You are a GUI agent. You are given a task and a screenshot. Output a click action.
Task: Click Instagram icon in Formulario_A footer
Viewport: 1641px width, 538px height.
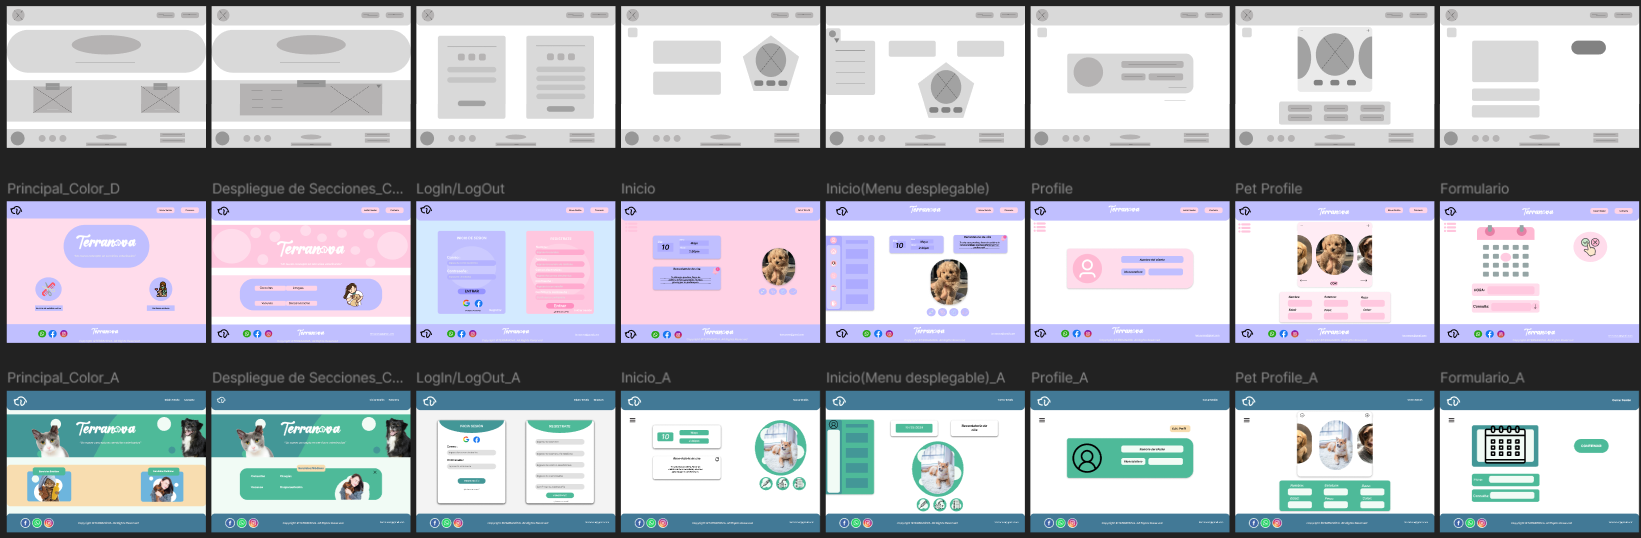(x=1482, y=523)
